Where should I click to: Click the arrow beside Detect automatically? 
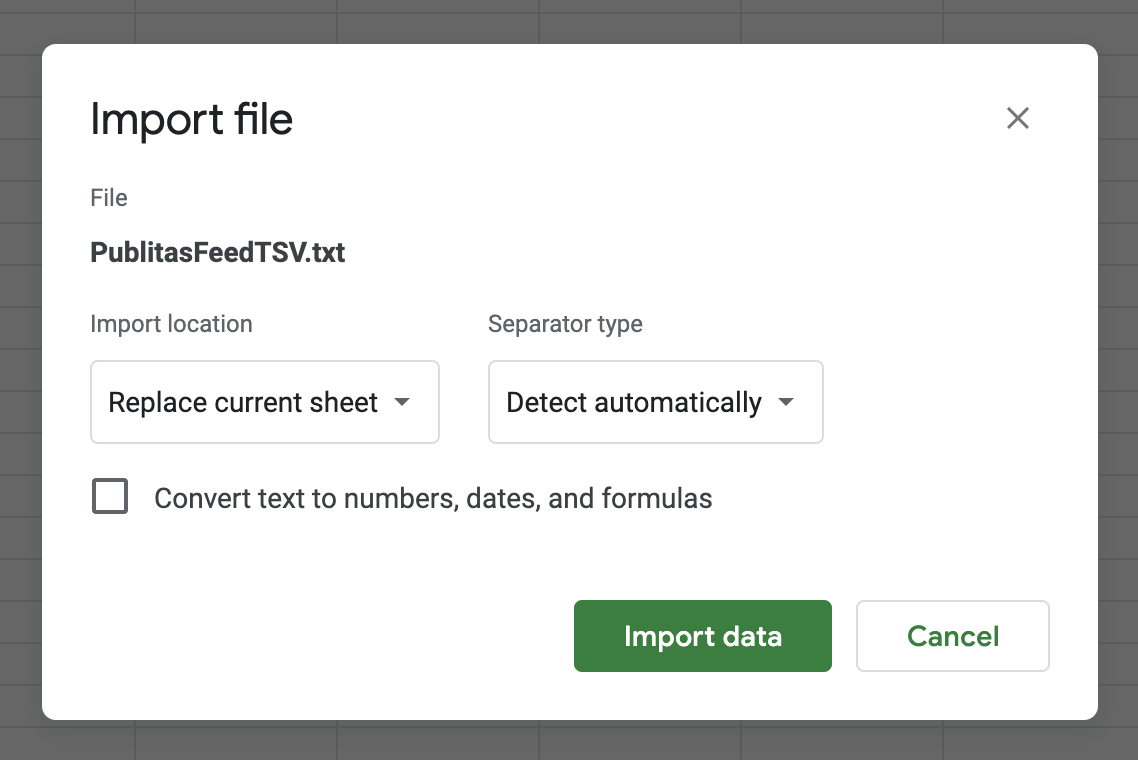pyautogui.click(x=786, y=402)
